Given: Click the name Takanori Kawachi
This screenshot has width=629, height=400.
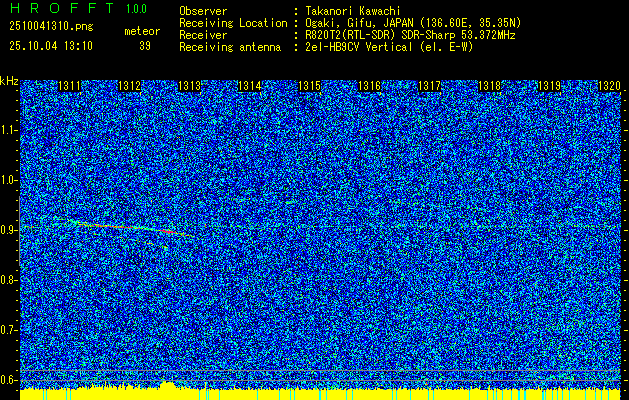Looking at the screenshot, I should click(352, 11).
